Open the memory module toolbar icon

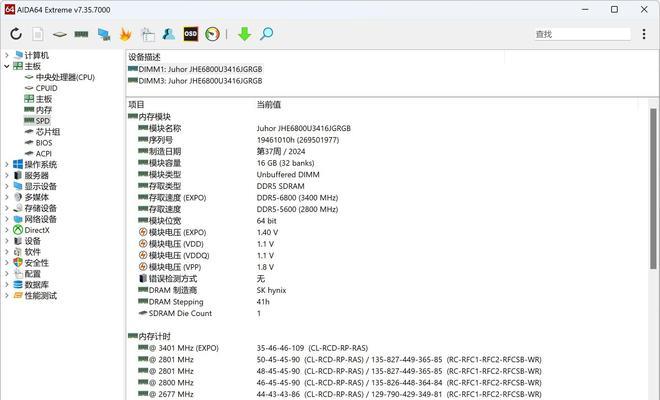(x=81, y=34)
